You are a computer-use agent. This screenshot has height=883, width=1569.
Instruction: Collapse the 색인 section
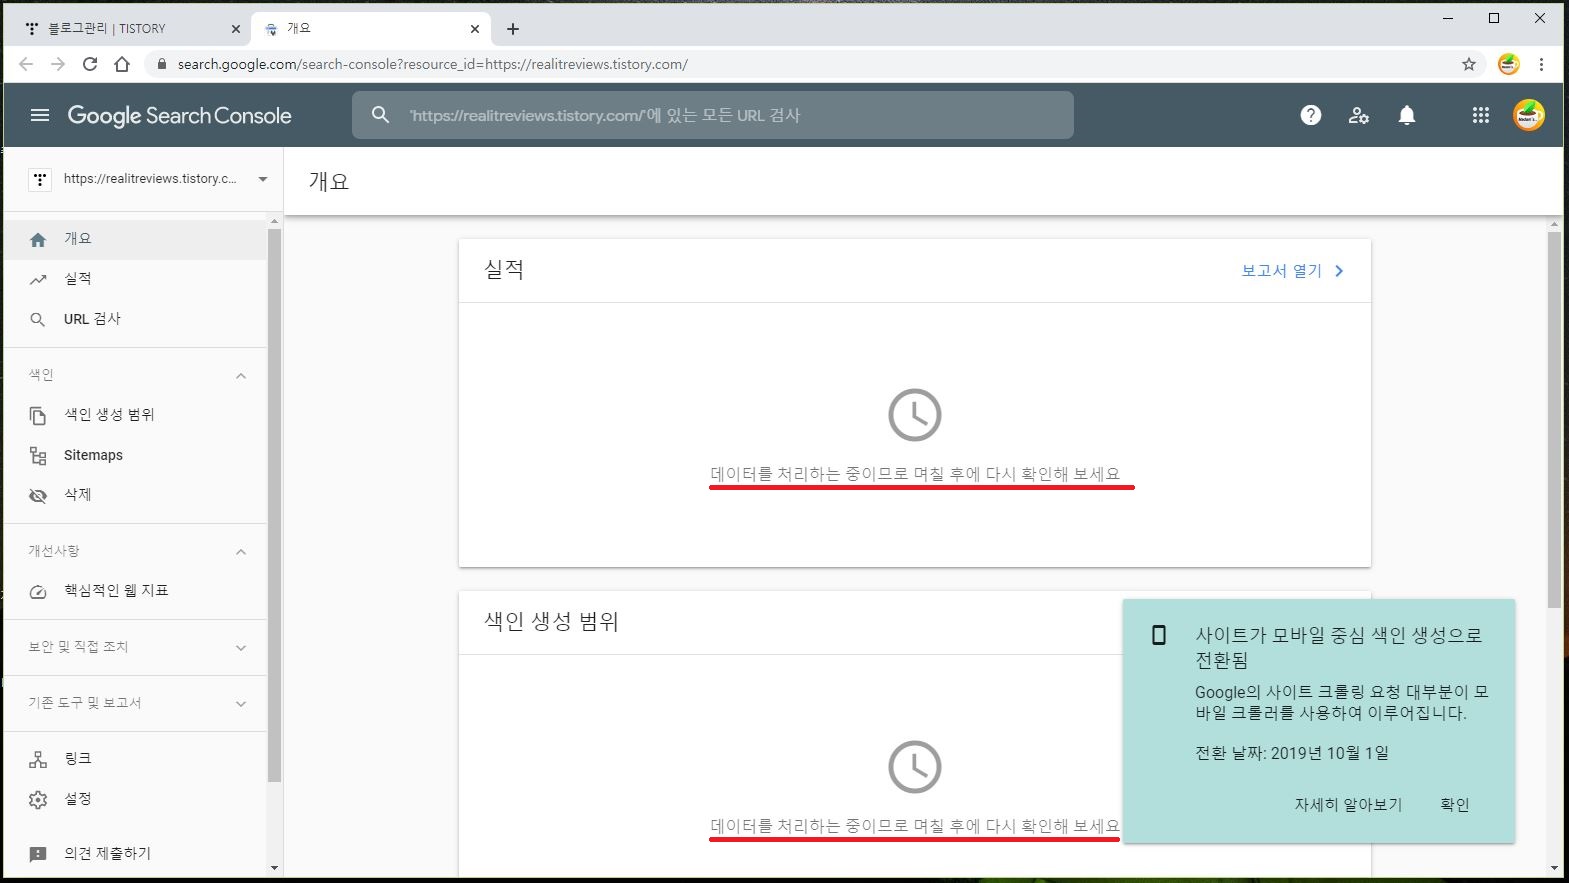click(x=241, y=375)
